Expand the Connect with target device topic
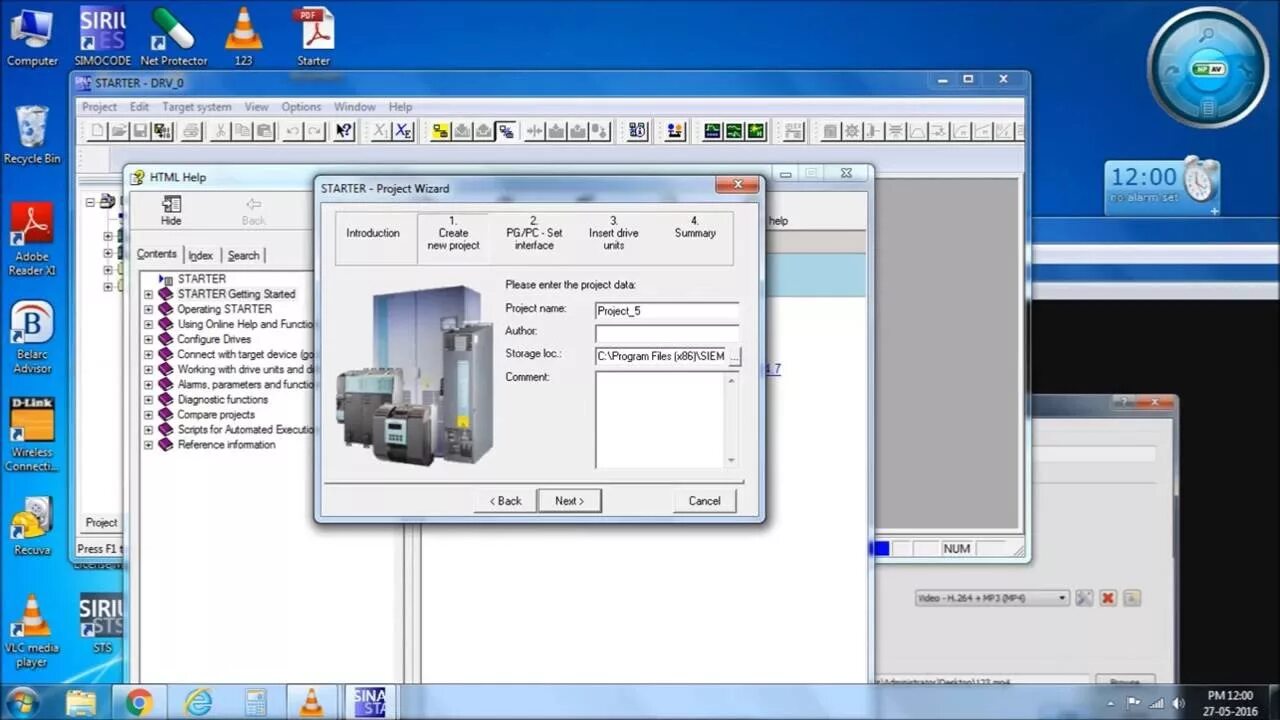This screenshot has height=720, width=1280. (149, 354)
